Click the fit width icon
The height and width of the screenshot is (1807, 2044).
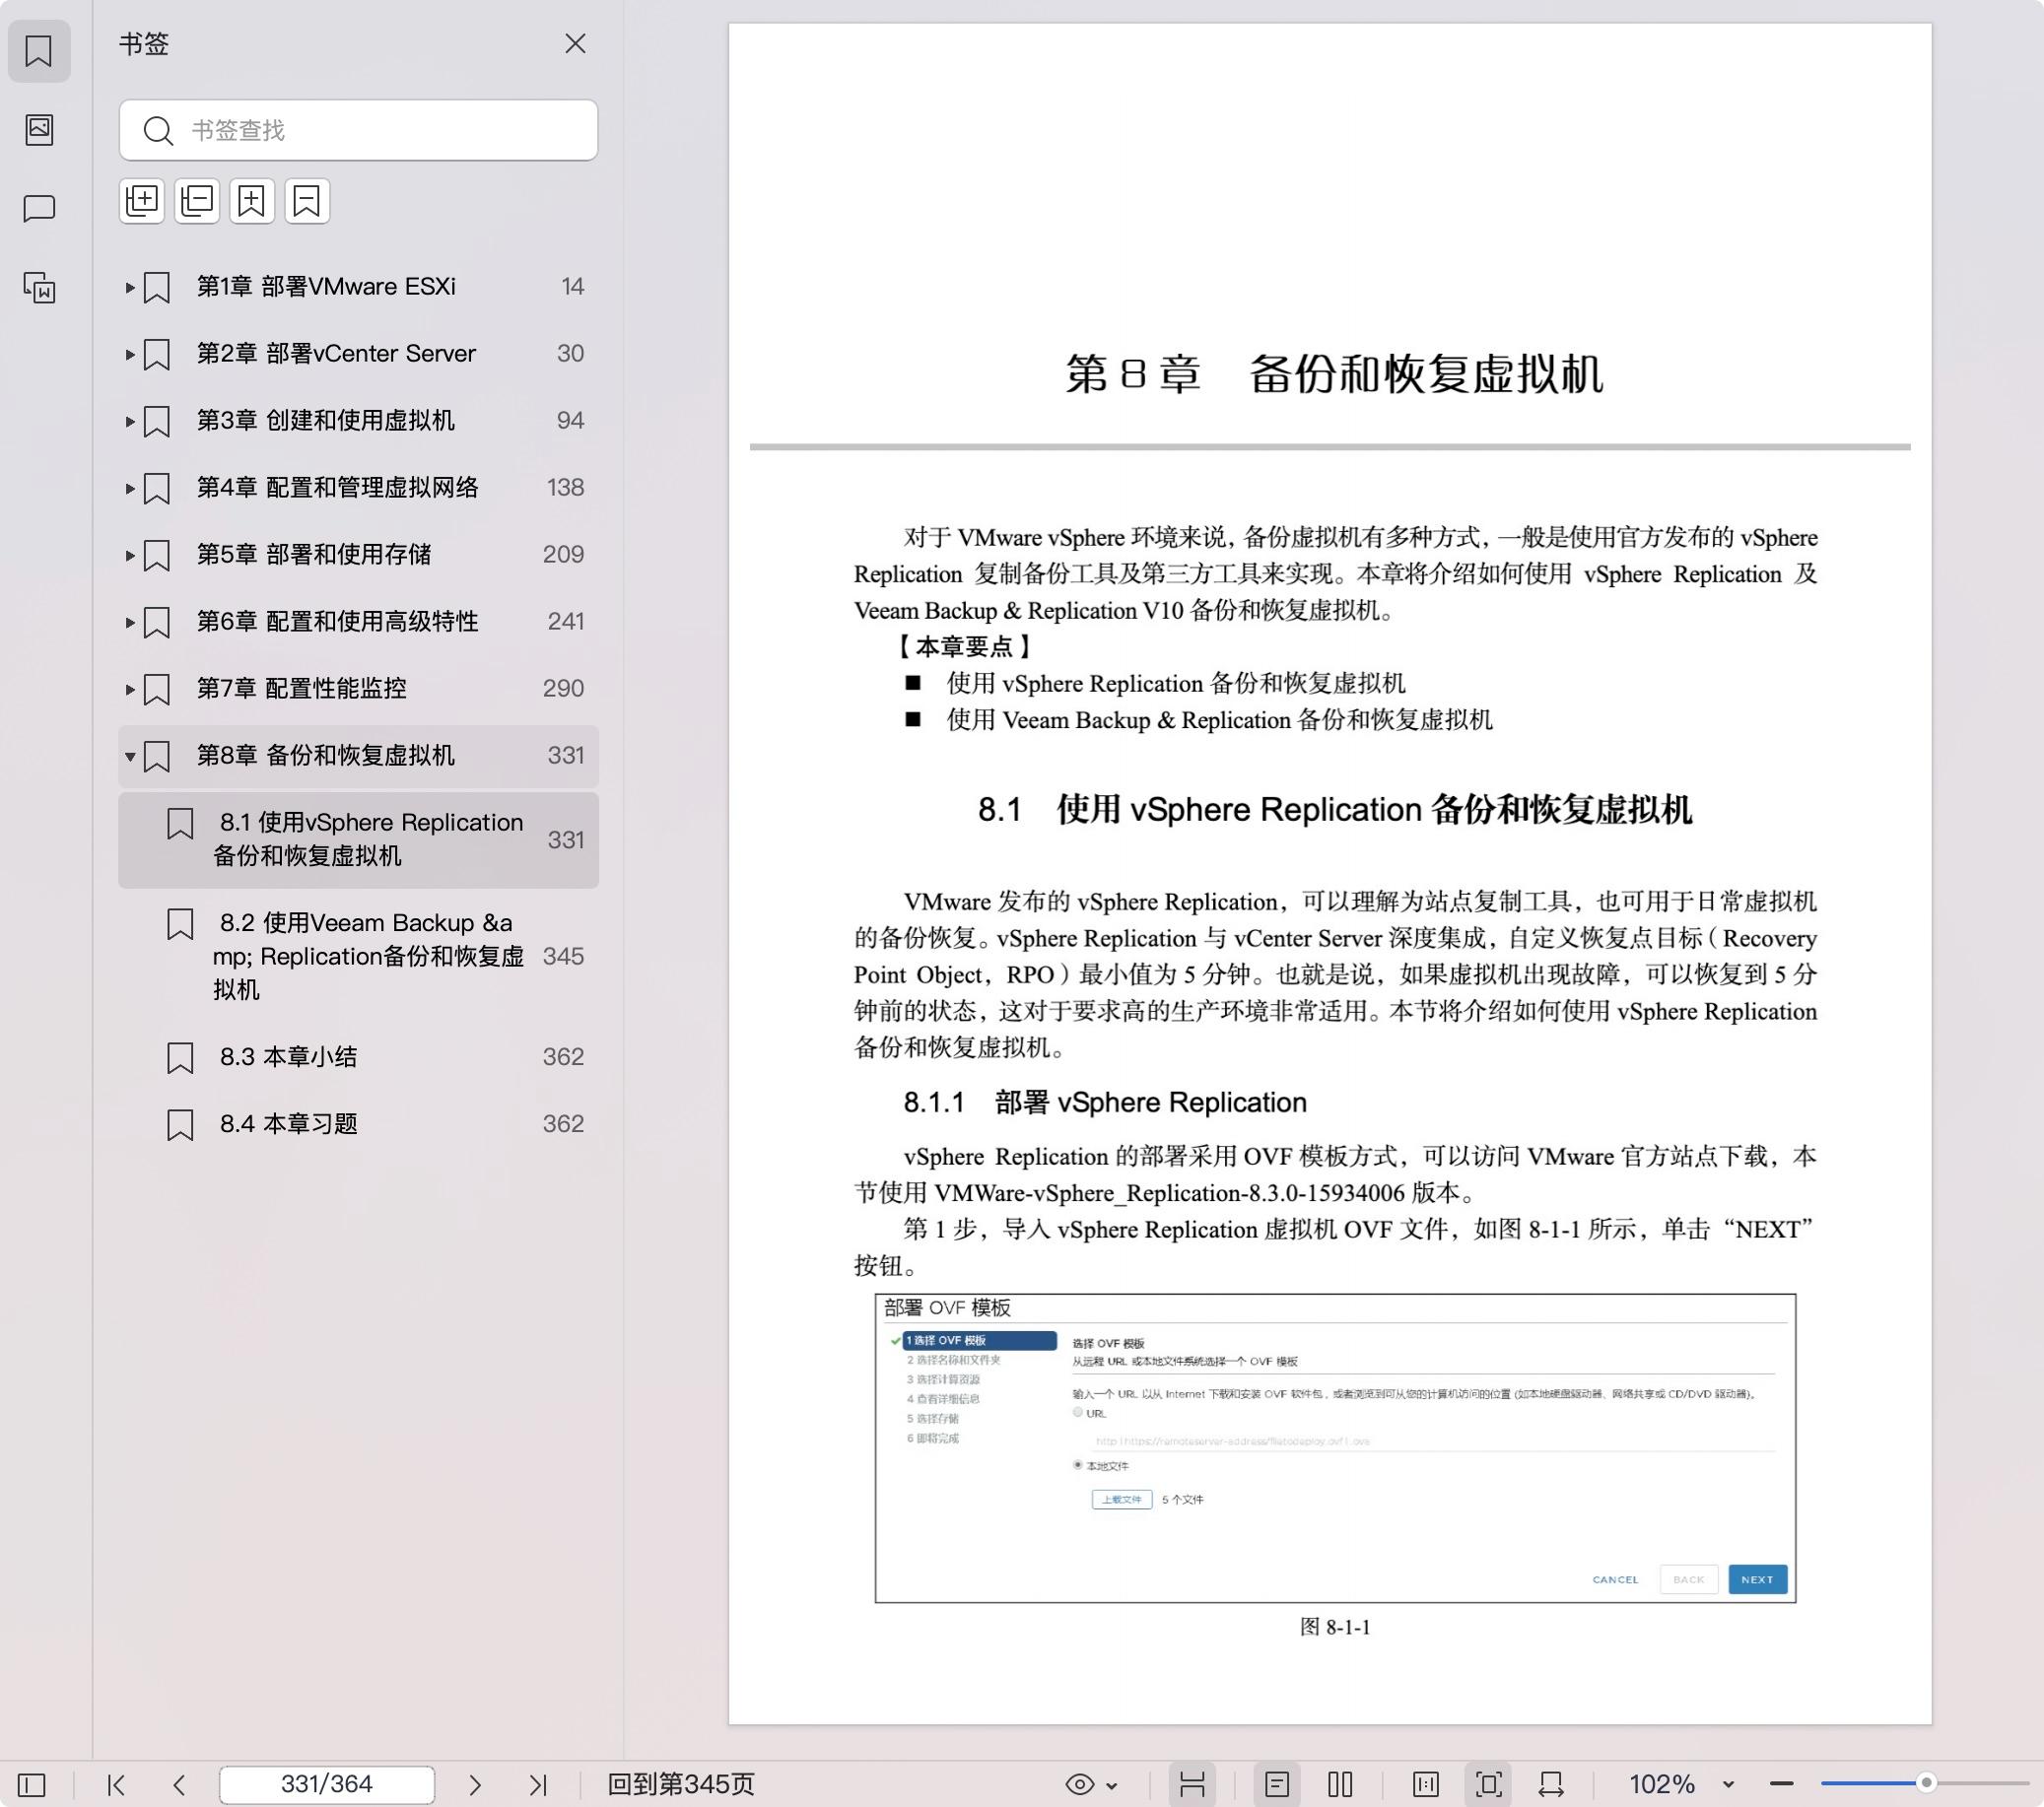[x=1551, y=1784]
